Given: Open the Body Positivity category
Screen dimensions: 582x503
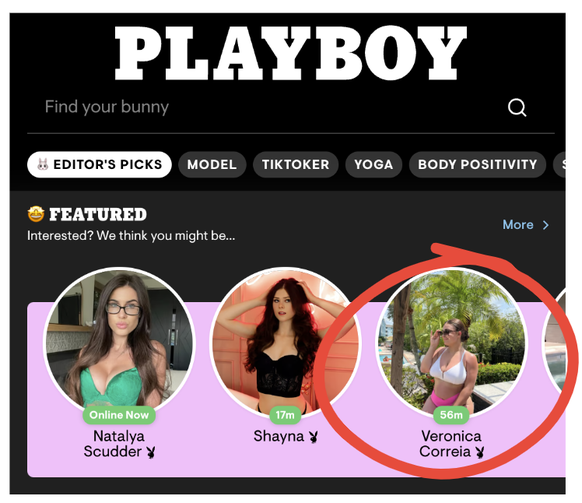Looking at the screenshot, I should [477, 164].
